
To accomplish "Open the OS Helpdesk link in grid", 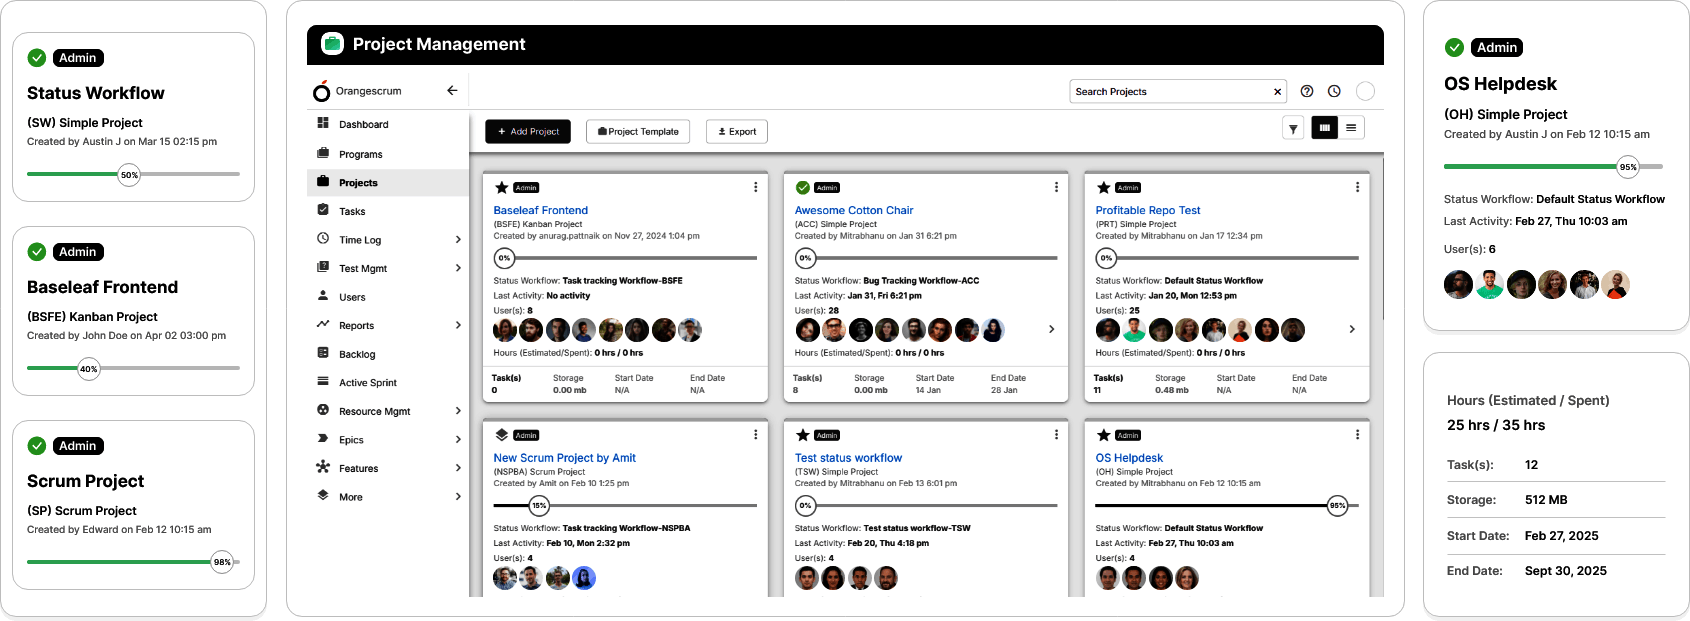I will tap(1129, 458).
